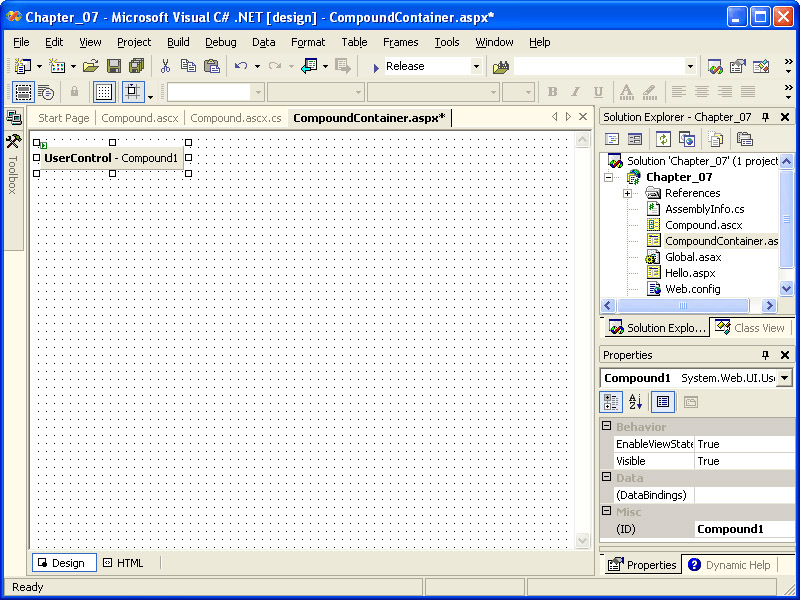Select Web.config in Solution Explorer
800x600 pixels.
692,289
